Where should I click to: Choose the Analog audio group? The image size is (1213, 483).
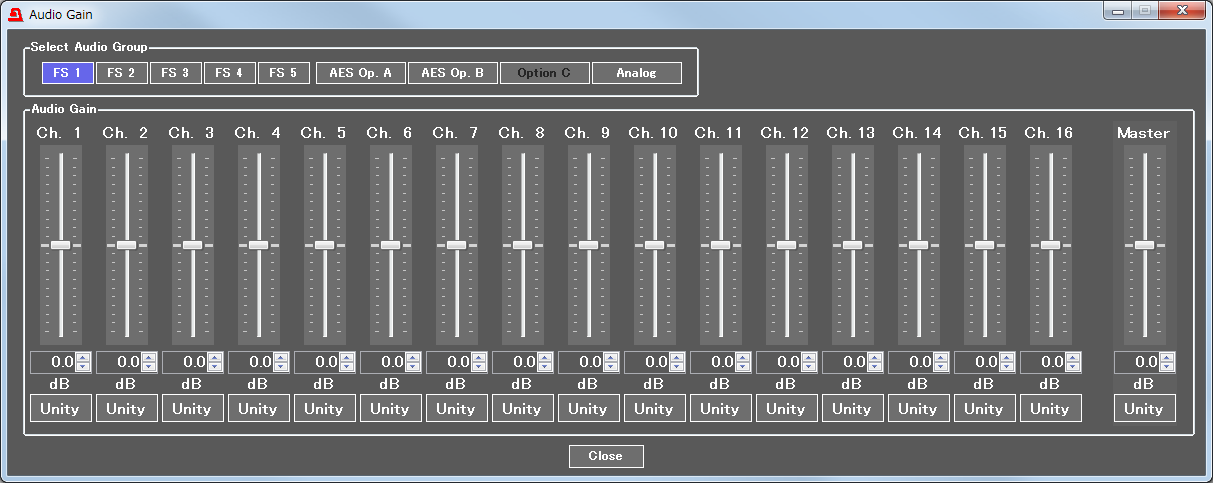pos(636,73)
